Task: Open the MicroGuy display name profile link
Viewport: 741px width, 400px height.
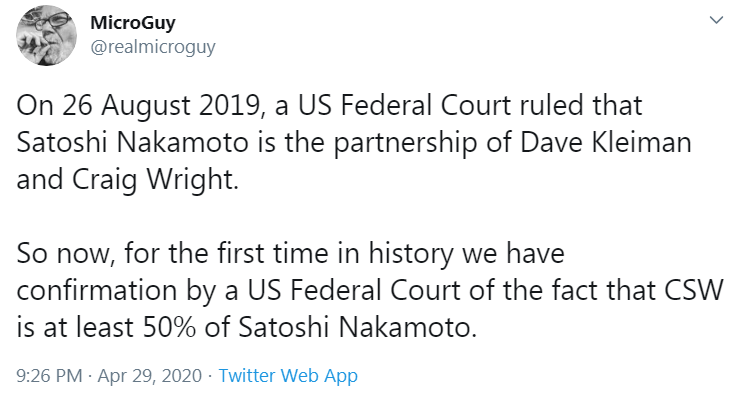Action: [x=133, y=22]
